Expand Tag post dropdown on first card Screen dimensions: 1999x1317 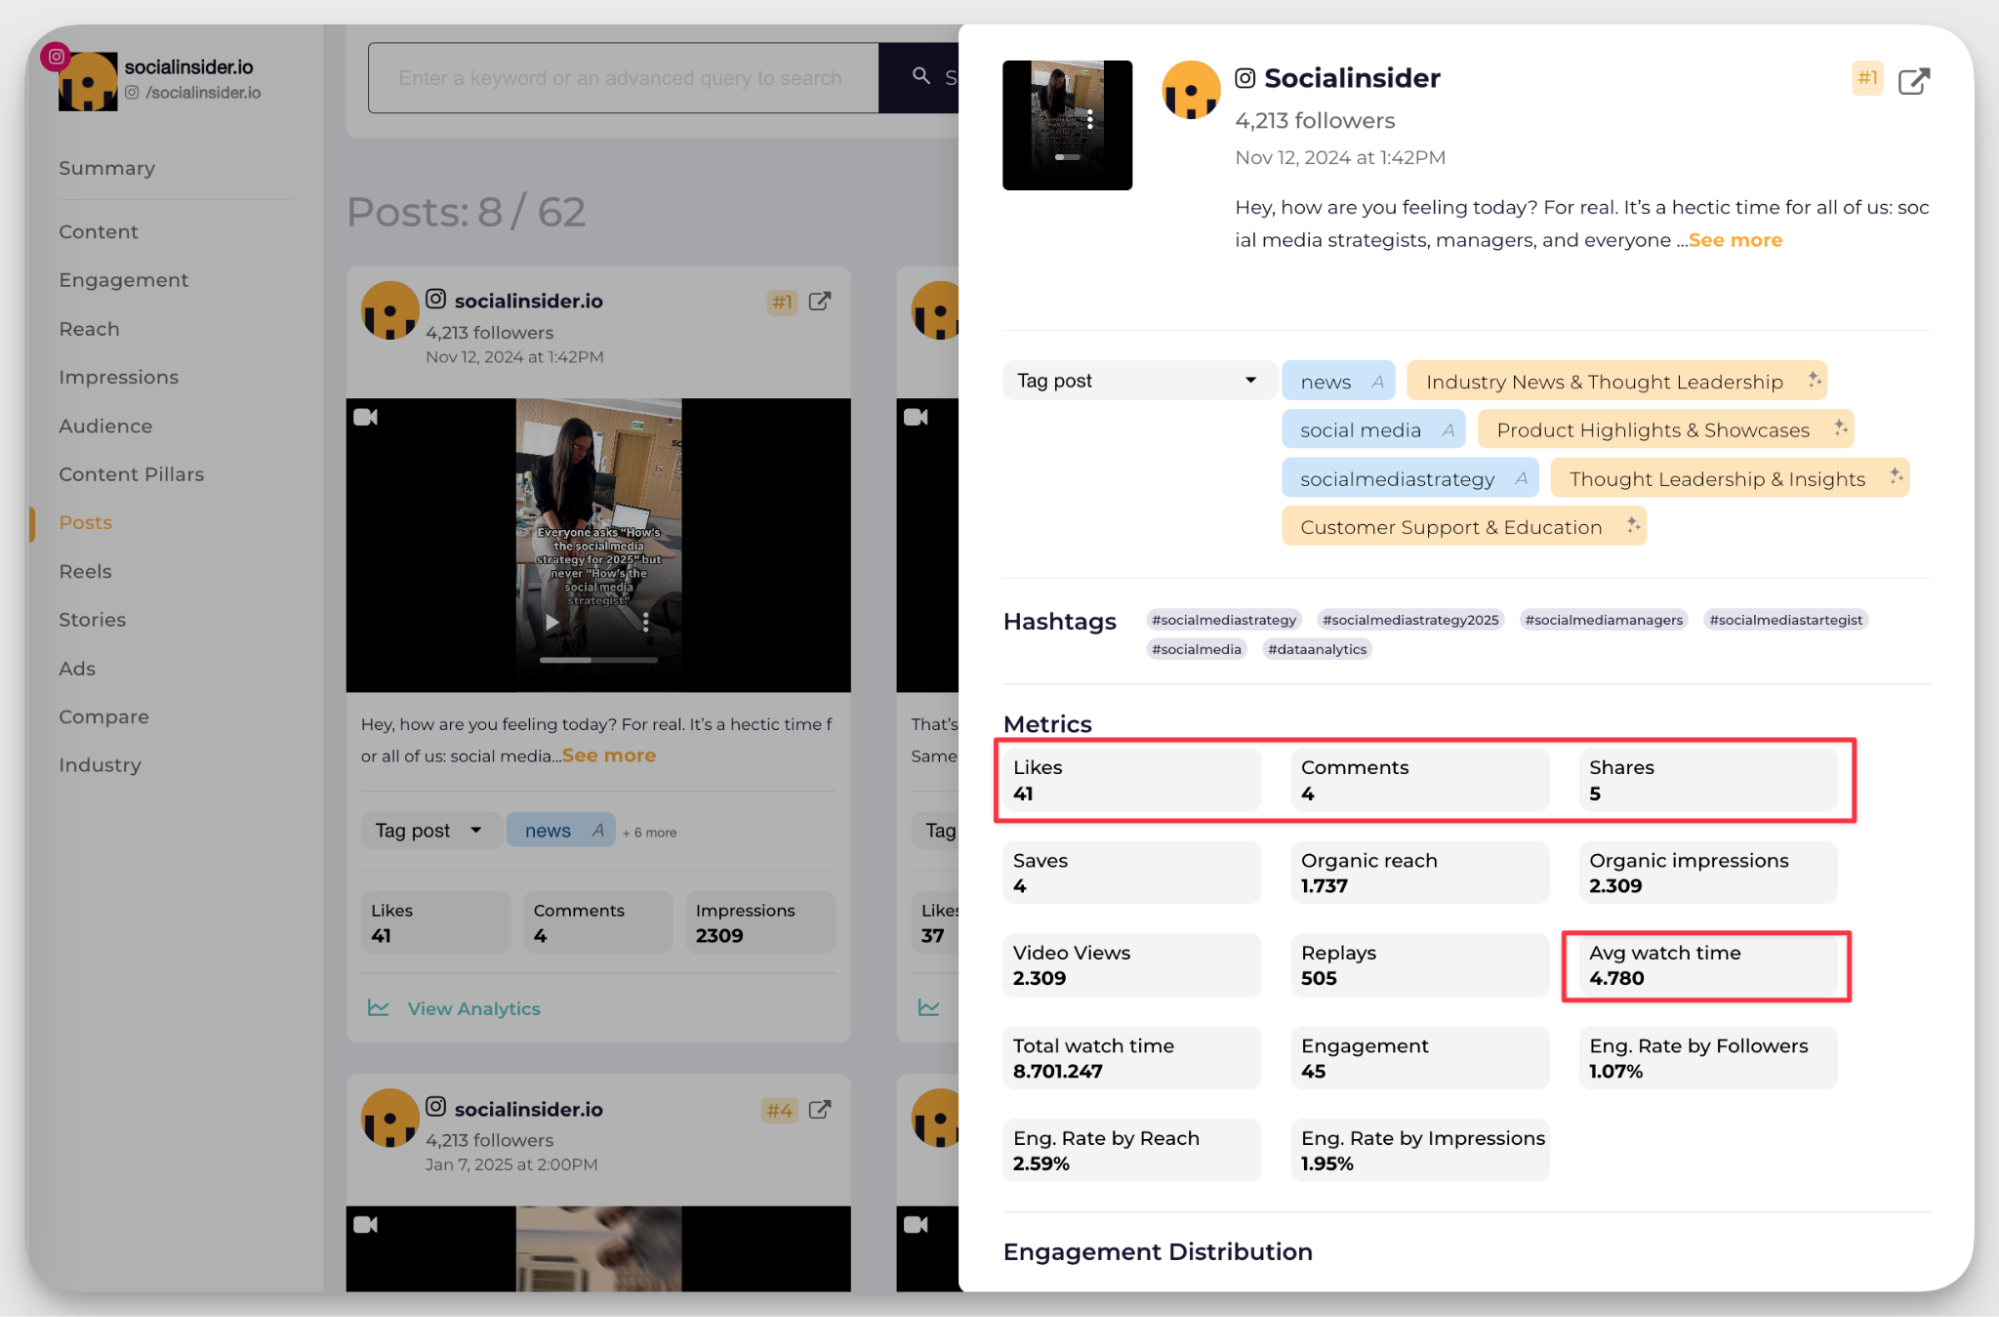[429, 830]
